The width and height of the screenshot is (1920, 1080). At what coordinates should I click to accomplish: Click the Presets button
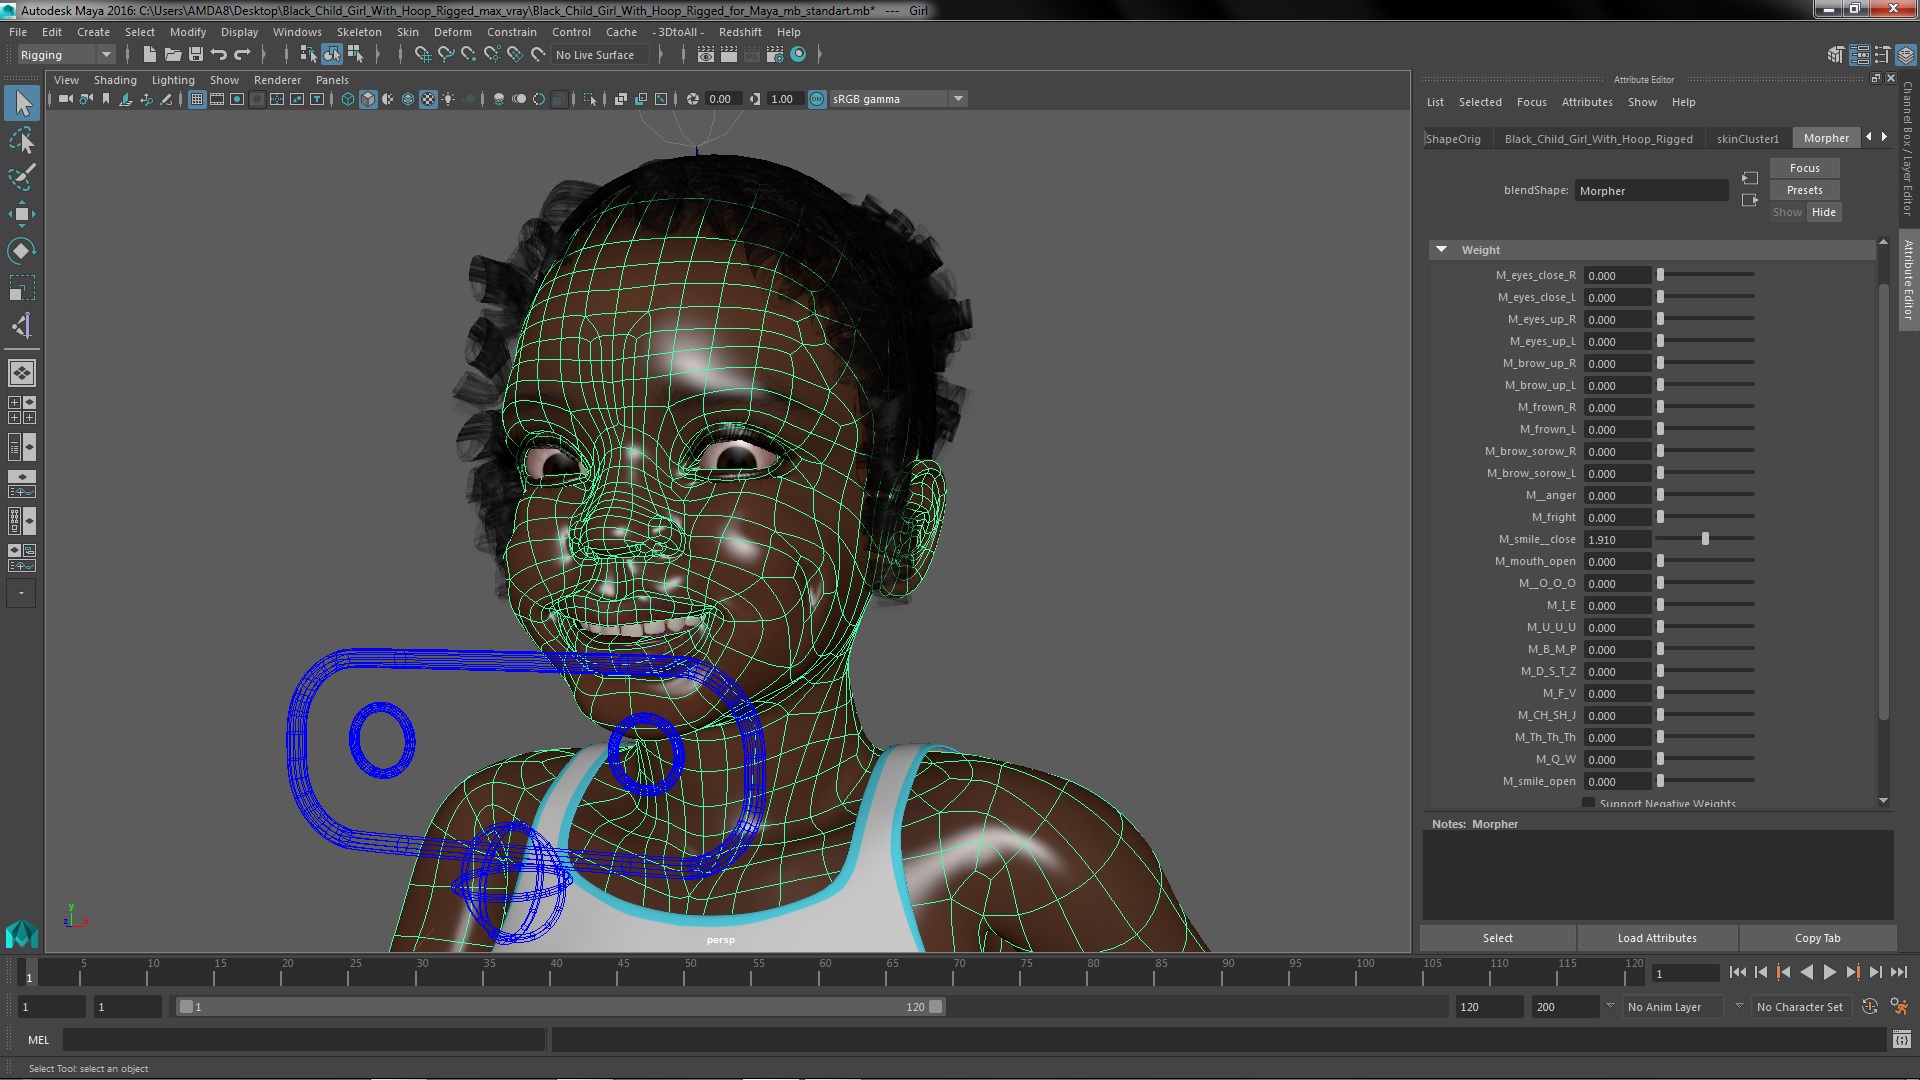click(1804, 190)
